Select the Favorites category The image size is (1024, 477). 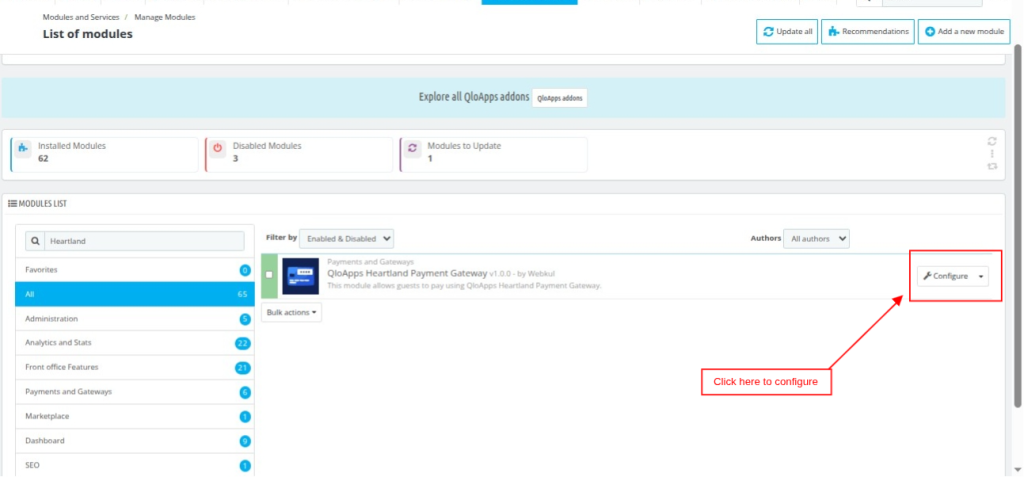(135, 270)
